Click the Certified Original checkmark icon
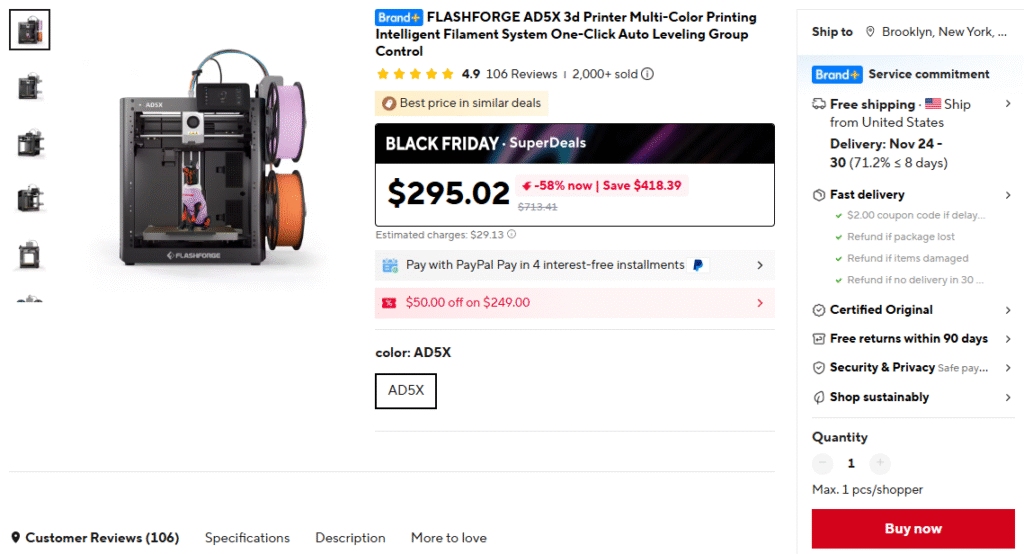 tap(819, 310)
